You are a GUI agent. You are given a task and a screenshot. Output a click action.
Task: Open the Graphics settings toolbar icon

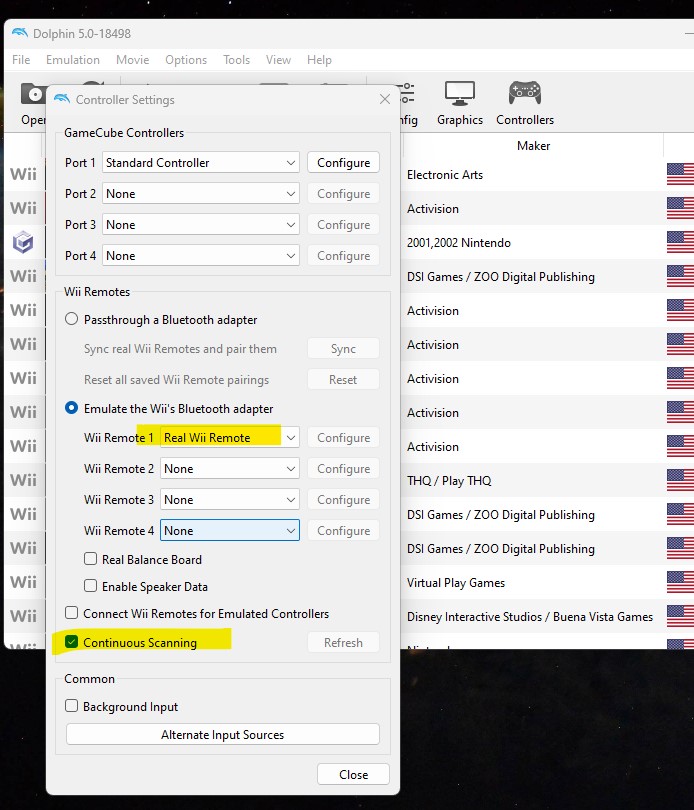click(459, 104)
